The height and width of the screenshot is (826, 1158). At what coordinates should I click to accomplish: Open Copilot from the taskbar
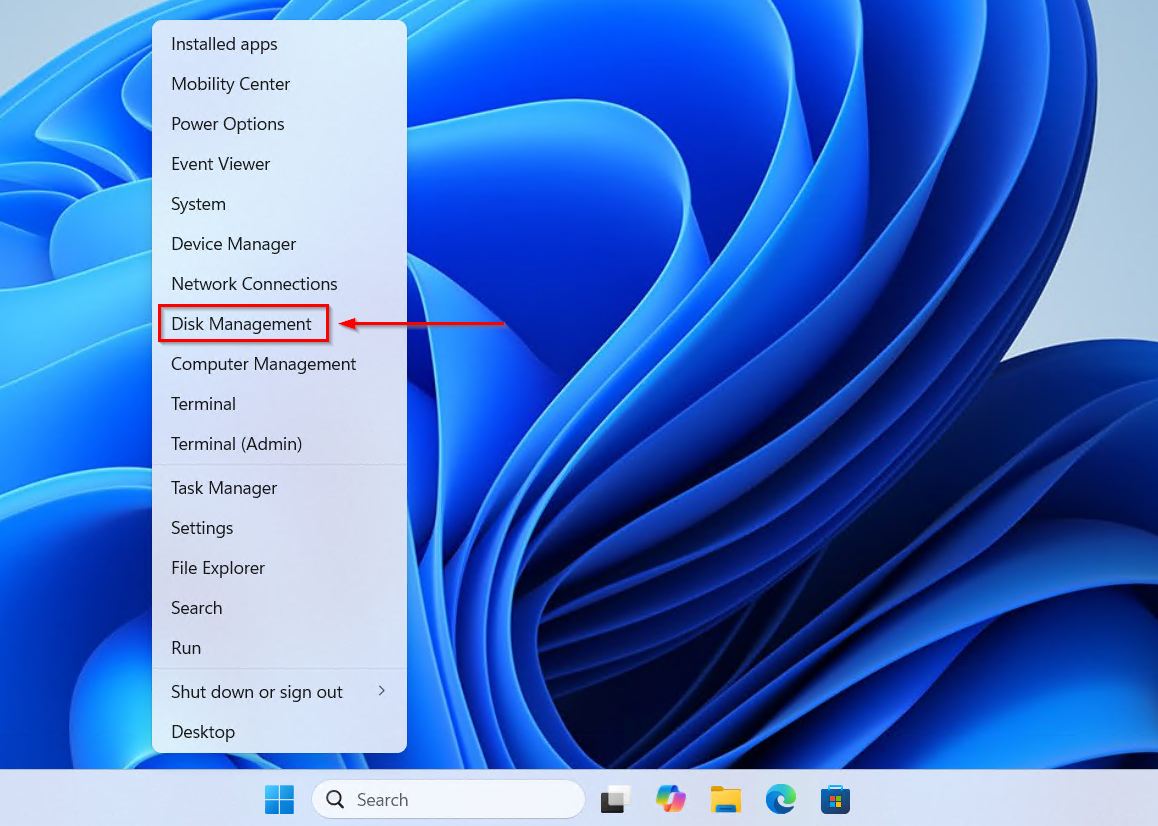pos(670,799)
